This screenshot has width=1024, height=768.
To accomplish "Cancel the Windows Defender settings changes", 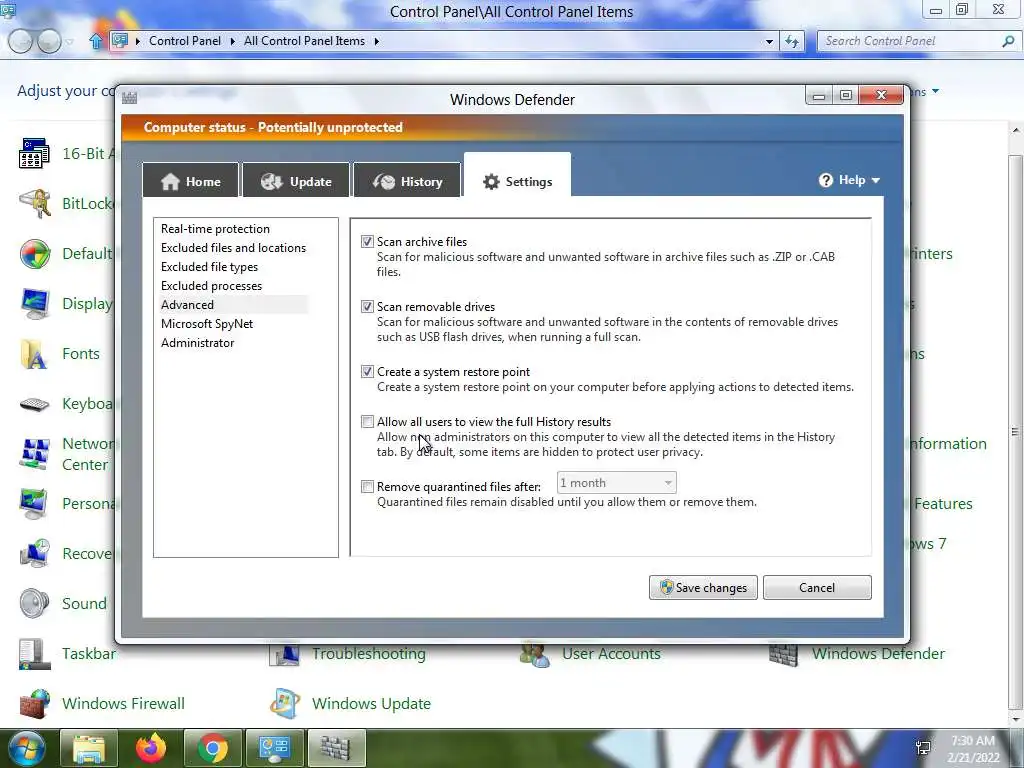I will [x=817, y=587].
